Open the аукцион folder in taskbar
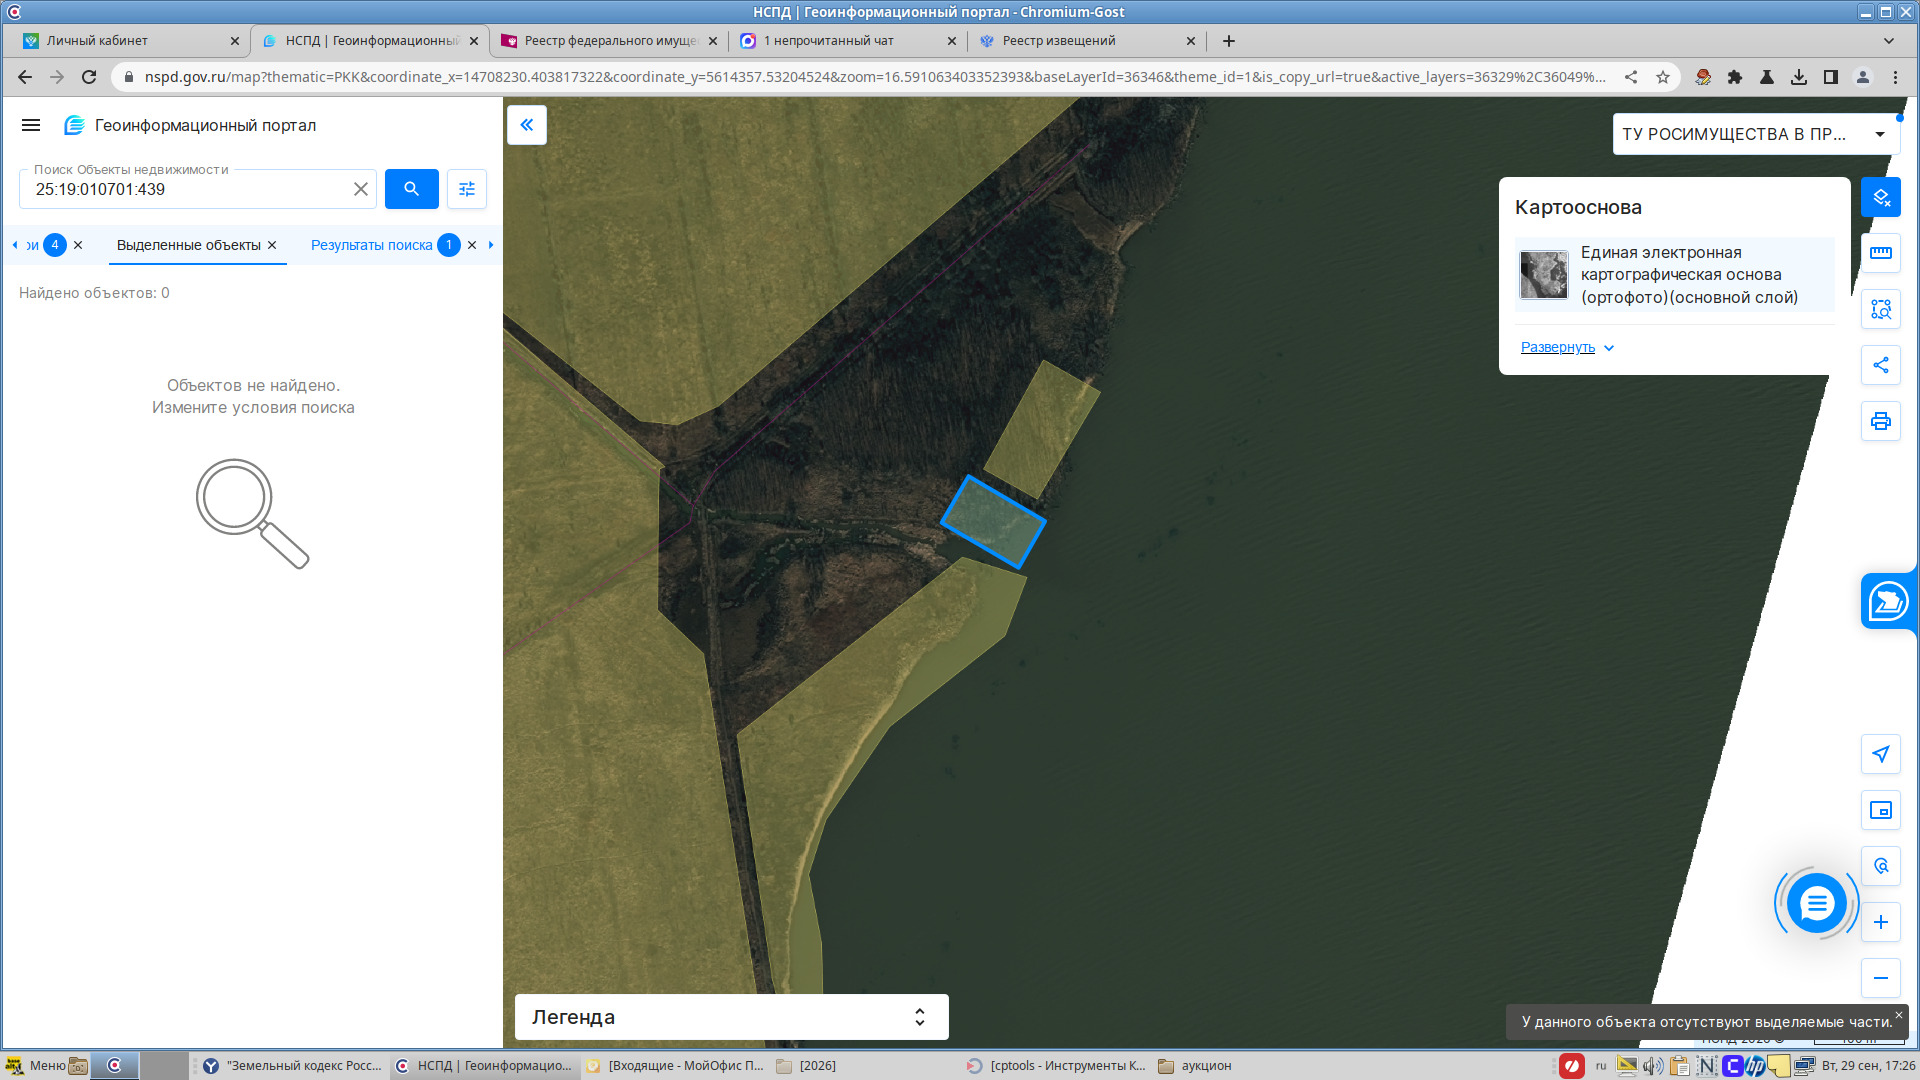Viewport: 1920px width, 1080px height. click(x=1195, y=1066)
